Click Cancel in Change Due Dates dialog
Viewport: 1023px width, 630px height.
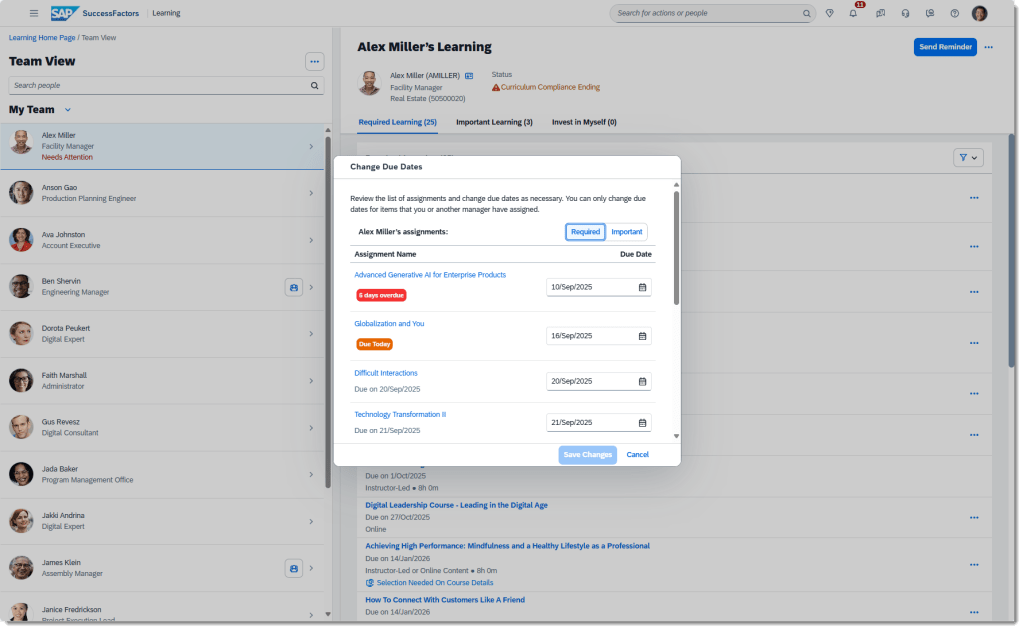(637, 455)
